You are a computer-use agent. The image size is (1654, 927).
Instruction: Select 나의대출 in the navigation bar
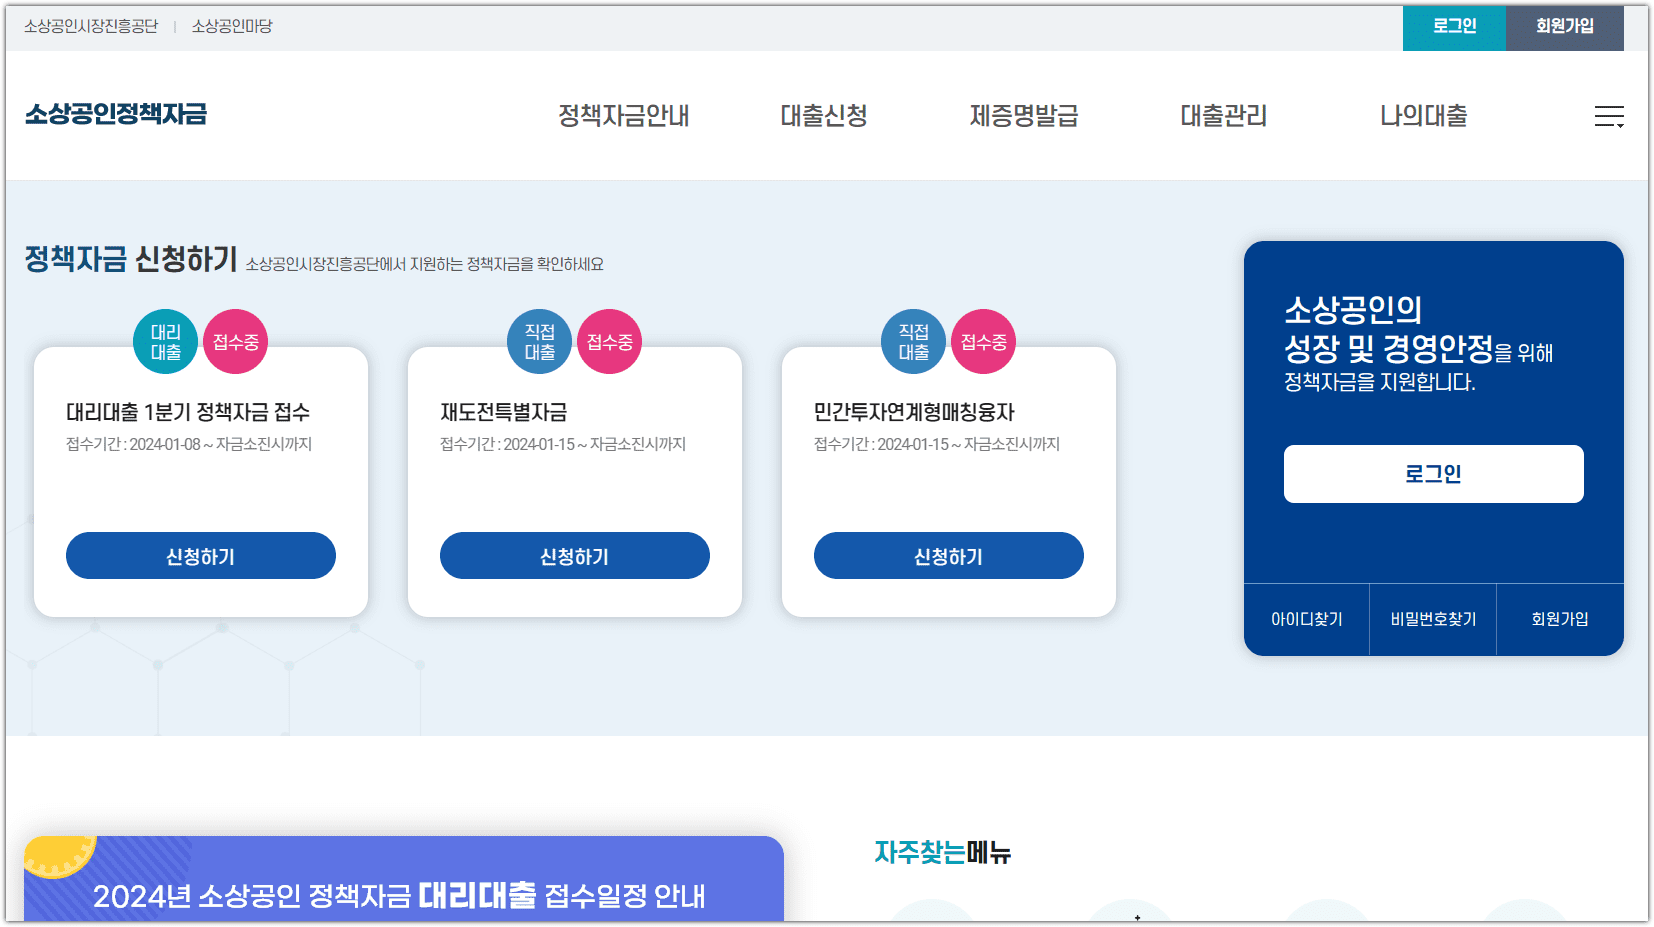pyautogui.click(x=1423, y=115)
